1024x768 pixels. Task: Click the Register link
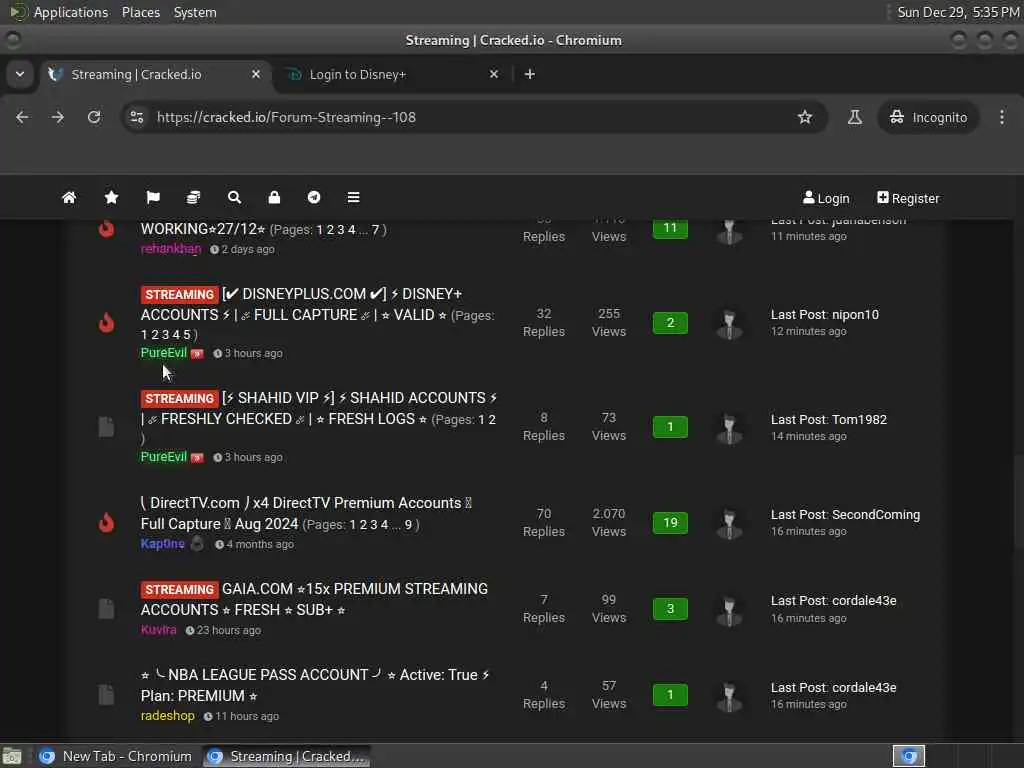click(x=908, y=198)
